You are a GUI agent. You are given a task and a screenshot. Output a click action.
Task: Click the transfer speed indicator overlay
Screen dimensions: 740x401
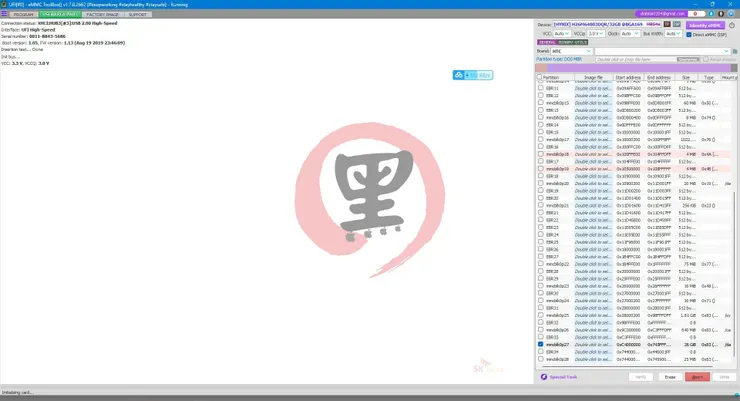[x=473, y=75]
